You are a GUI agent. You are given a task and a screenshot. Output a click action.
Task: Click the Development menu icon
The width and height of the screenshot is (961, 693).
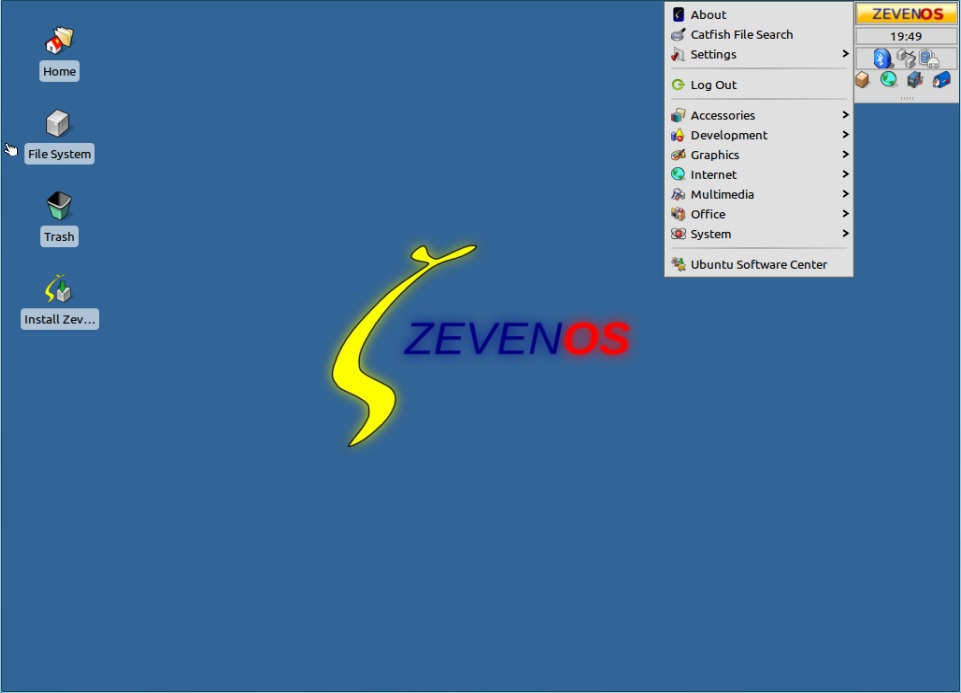tap(677, 135)
